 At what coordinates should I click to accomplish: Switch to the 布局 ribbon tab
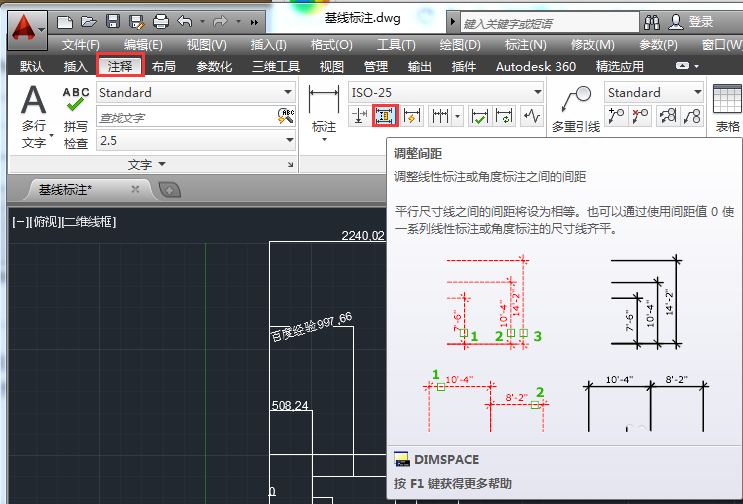[163, 66]
